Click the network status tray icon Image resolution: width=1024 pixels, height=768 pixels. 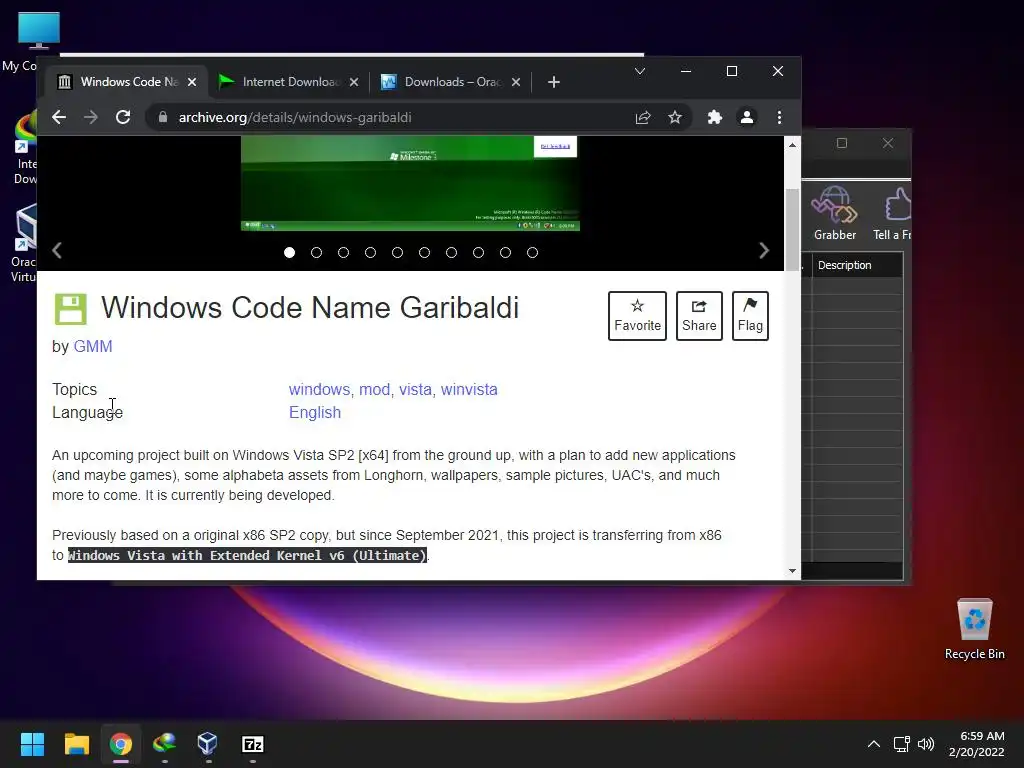click(902, 744)
